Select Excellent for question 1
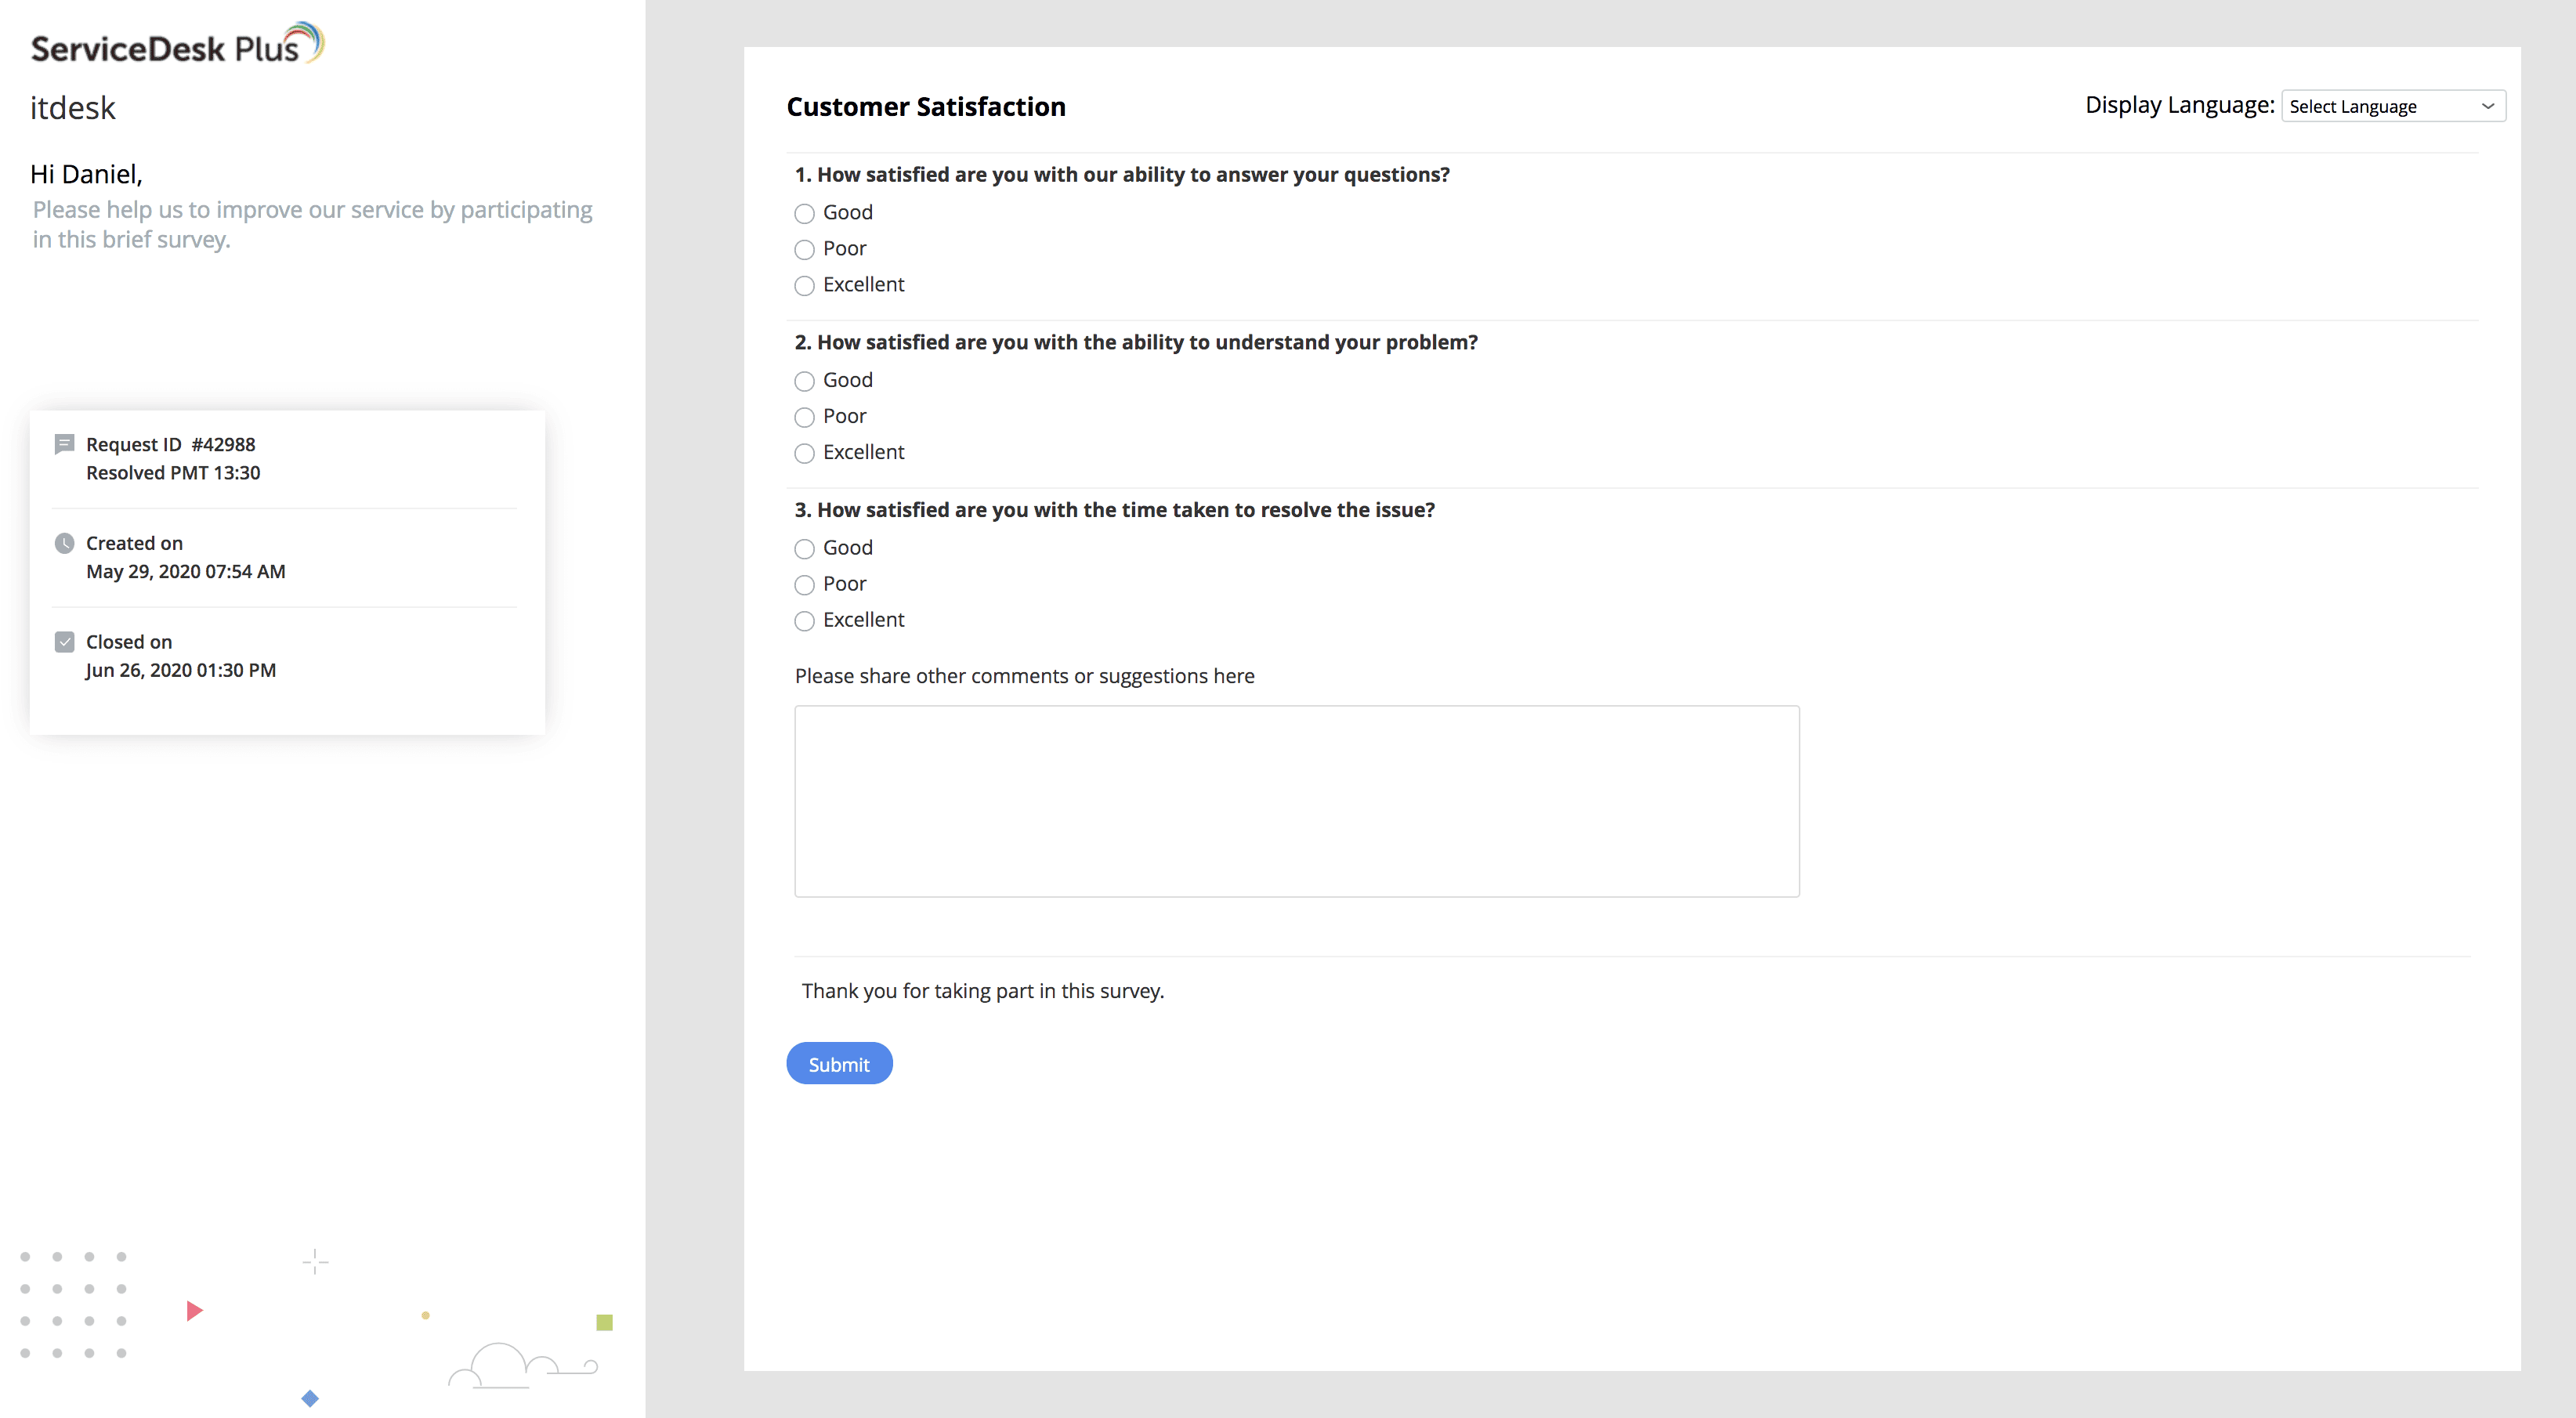Viewport: 2576px width, 1418px height. pos(804,285)
